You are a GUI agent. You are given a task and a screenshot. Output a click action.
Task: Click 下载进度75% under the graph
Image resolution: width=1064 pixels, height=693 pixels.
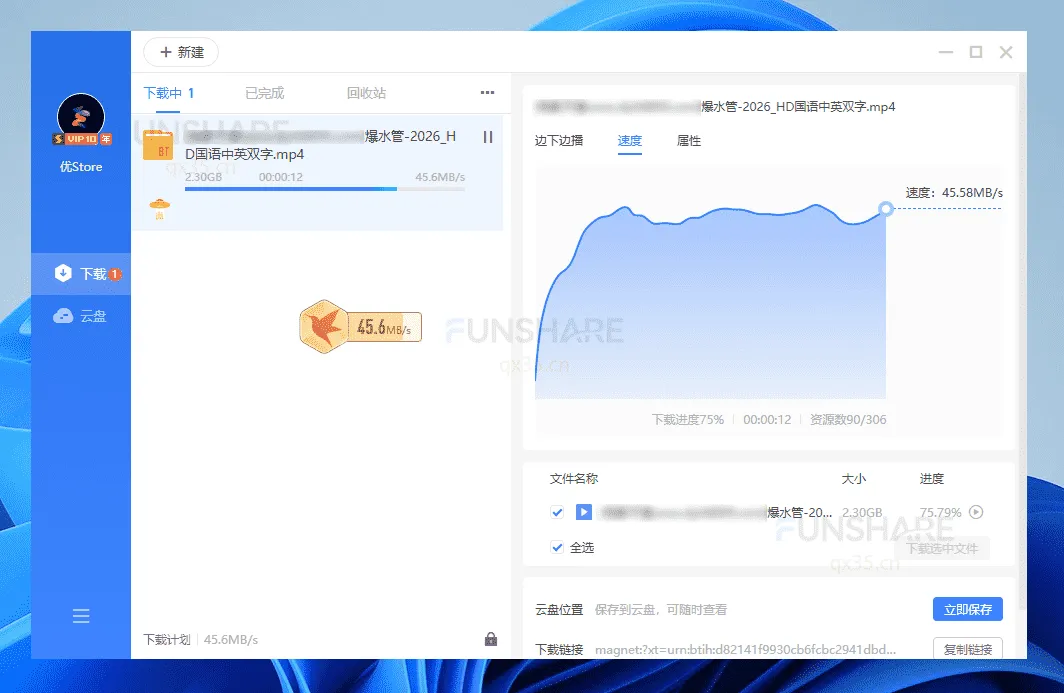point(688,419)
